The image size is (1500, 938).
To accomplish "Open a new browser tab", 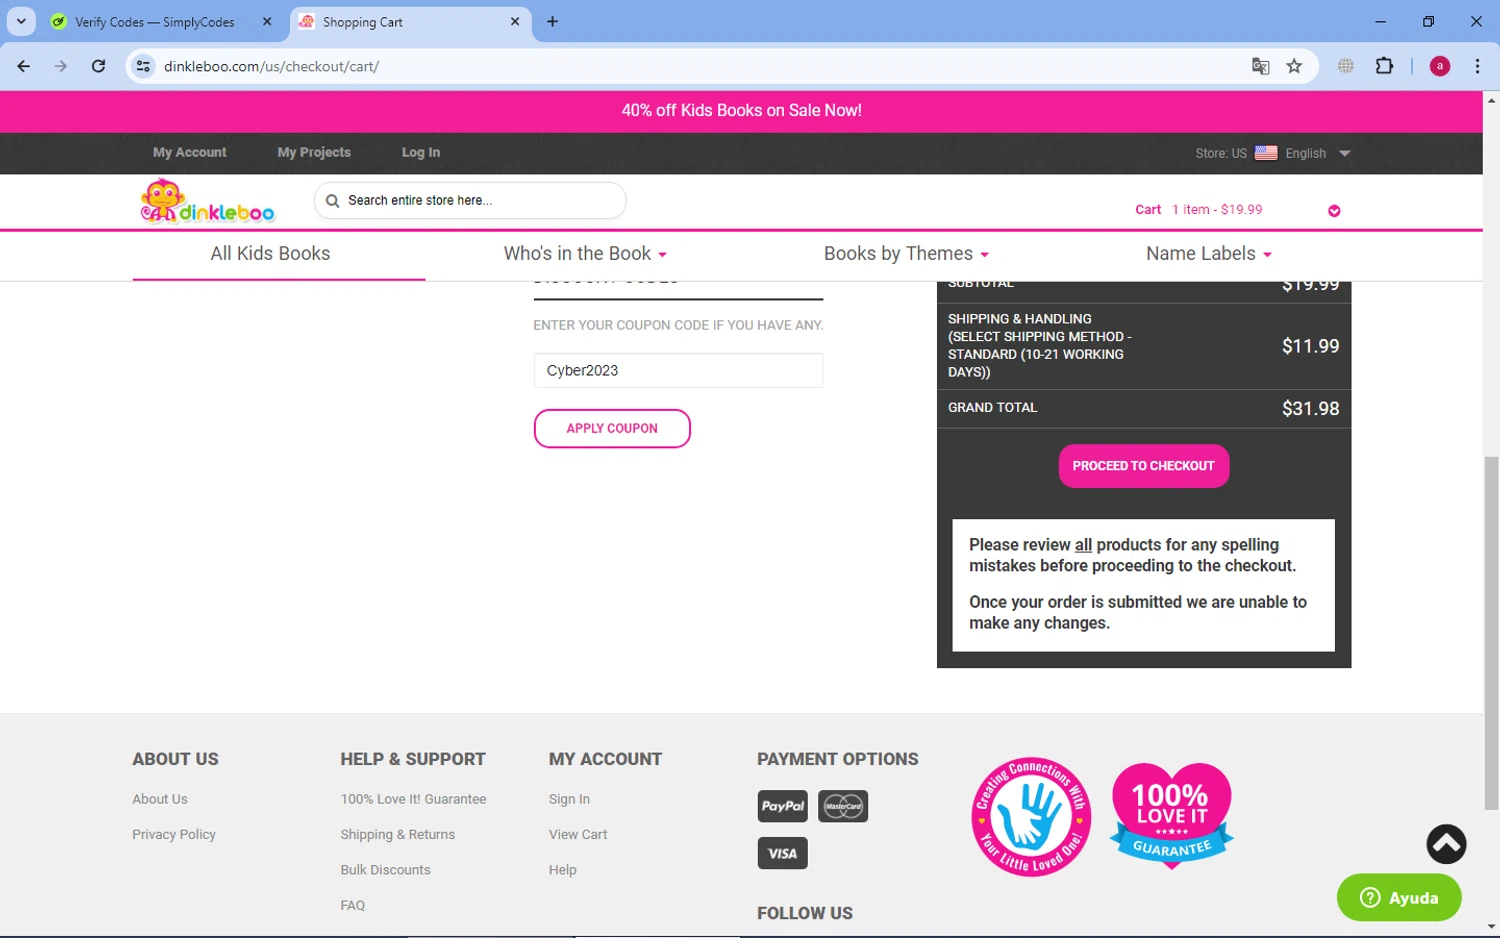I will [552, 21].
